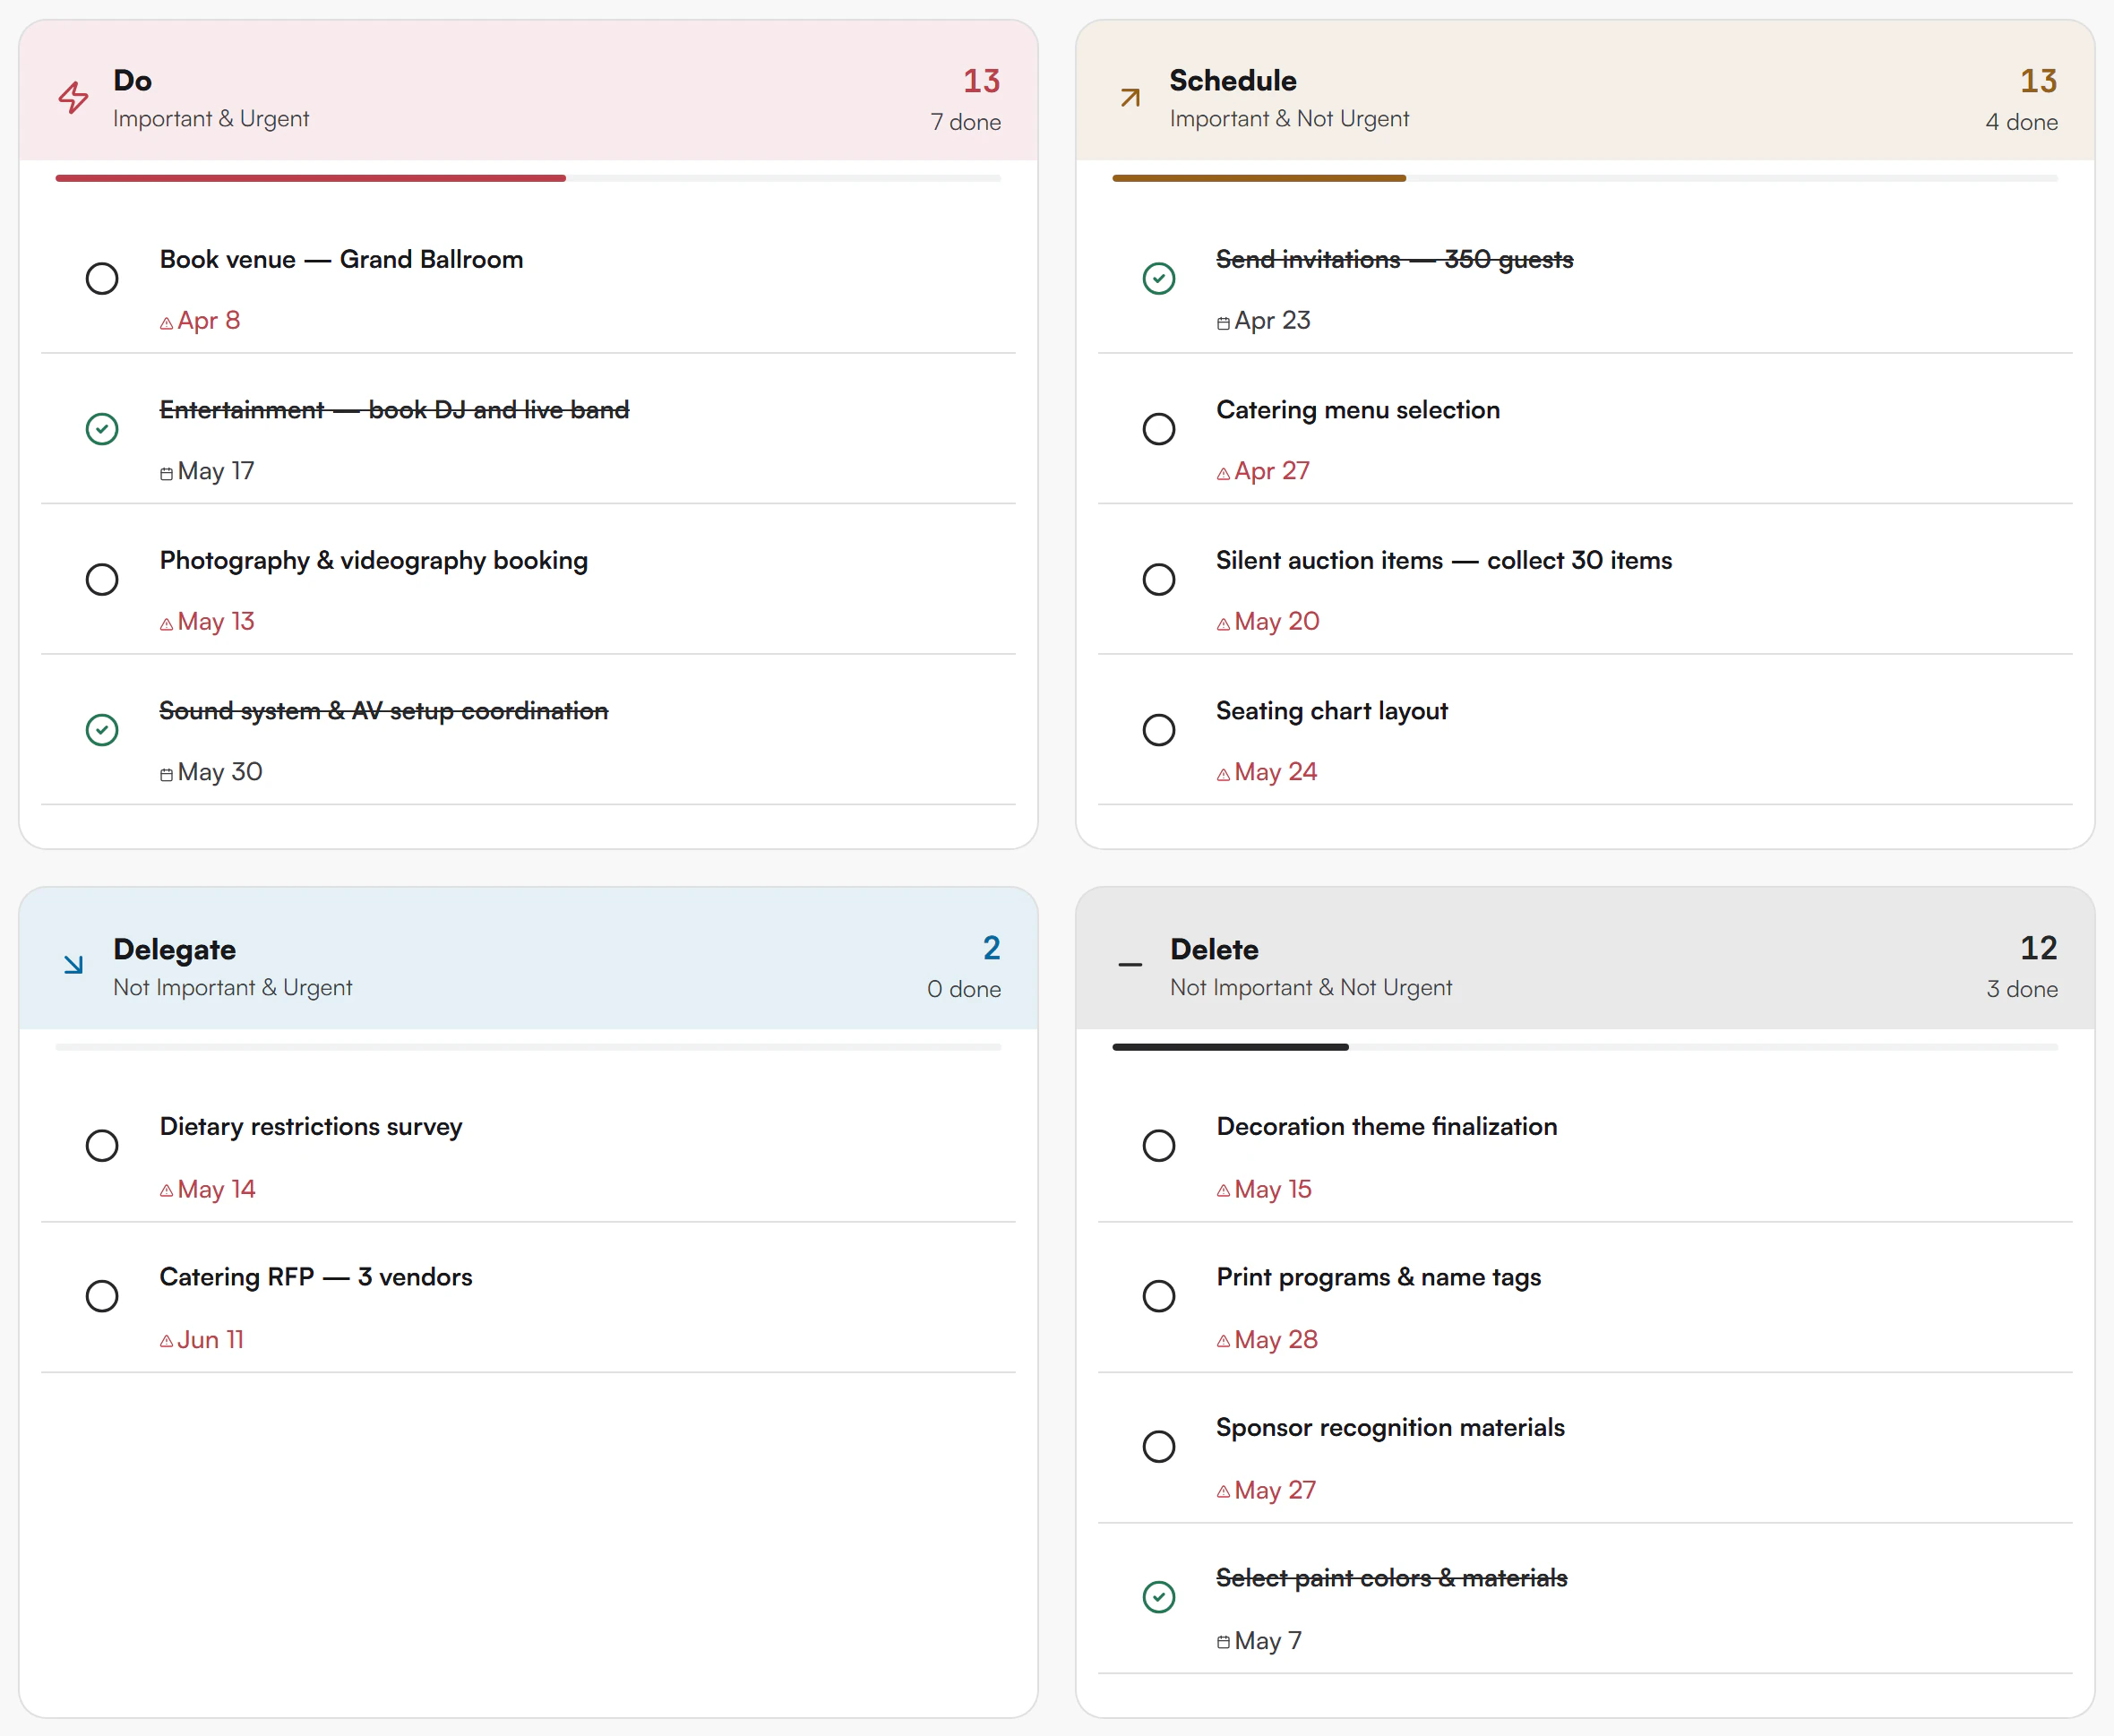The image size is (2114, 1736).
Task: Mark Photography & videography booking complete
Action: click(x=102, y=579)
